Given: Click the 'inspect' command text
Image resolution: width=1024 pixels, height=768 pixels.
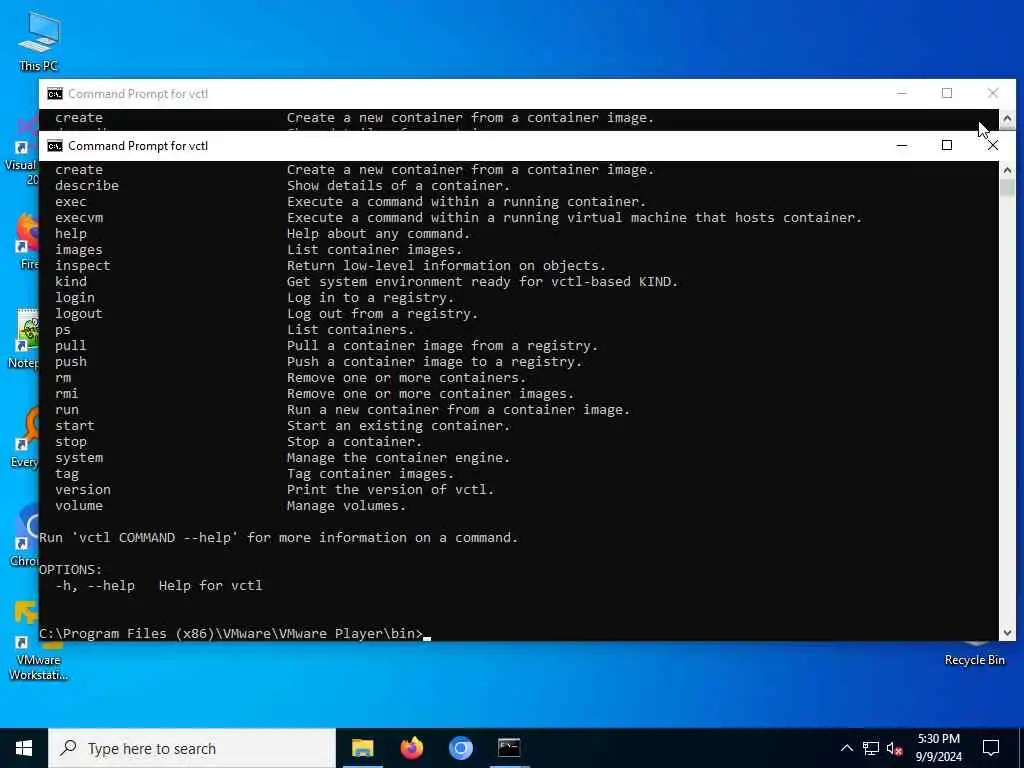Looking at the screenshot, I should click(x=83, y=266).
